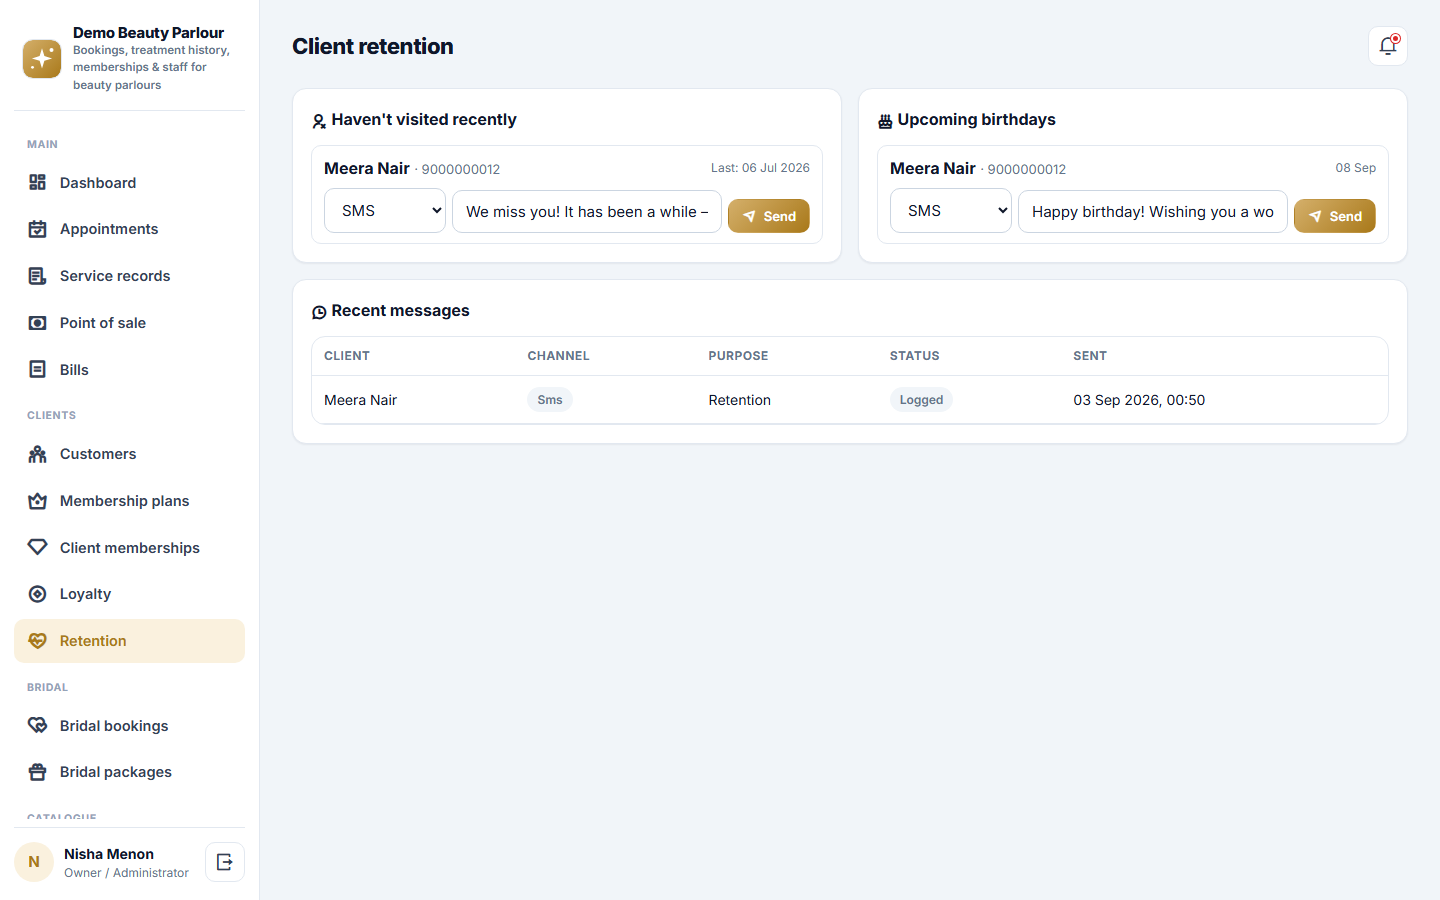Open Bridal packages page
1440x900 pixels.
pyautogui.click(x=129, y=772)
